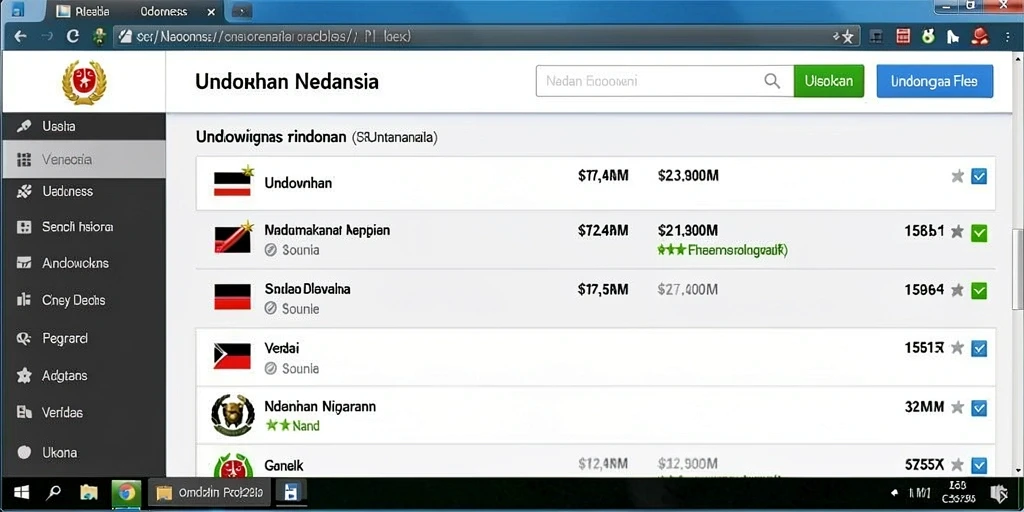The image size is (1024, 512).
Task: Open the Ondkin taskbar window button
Action: [209, 492]
